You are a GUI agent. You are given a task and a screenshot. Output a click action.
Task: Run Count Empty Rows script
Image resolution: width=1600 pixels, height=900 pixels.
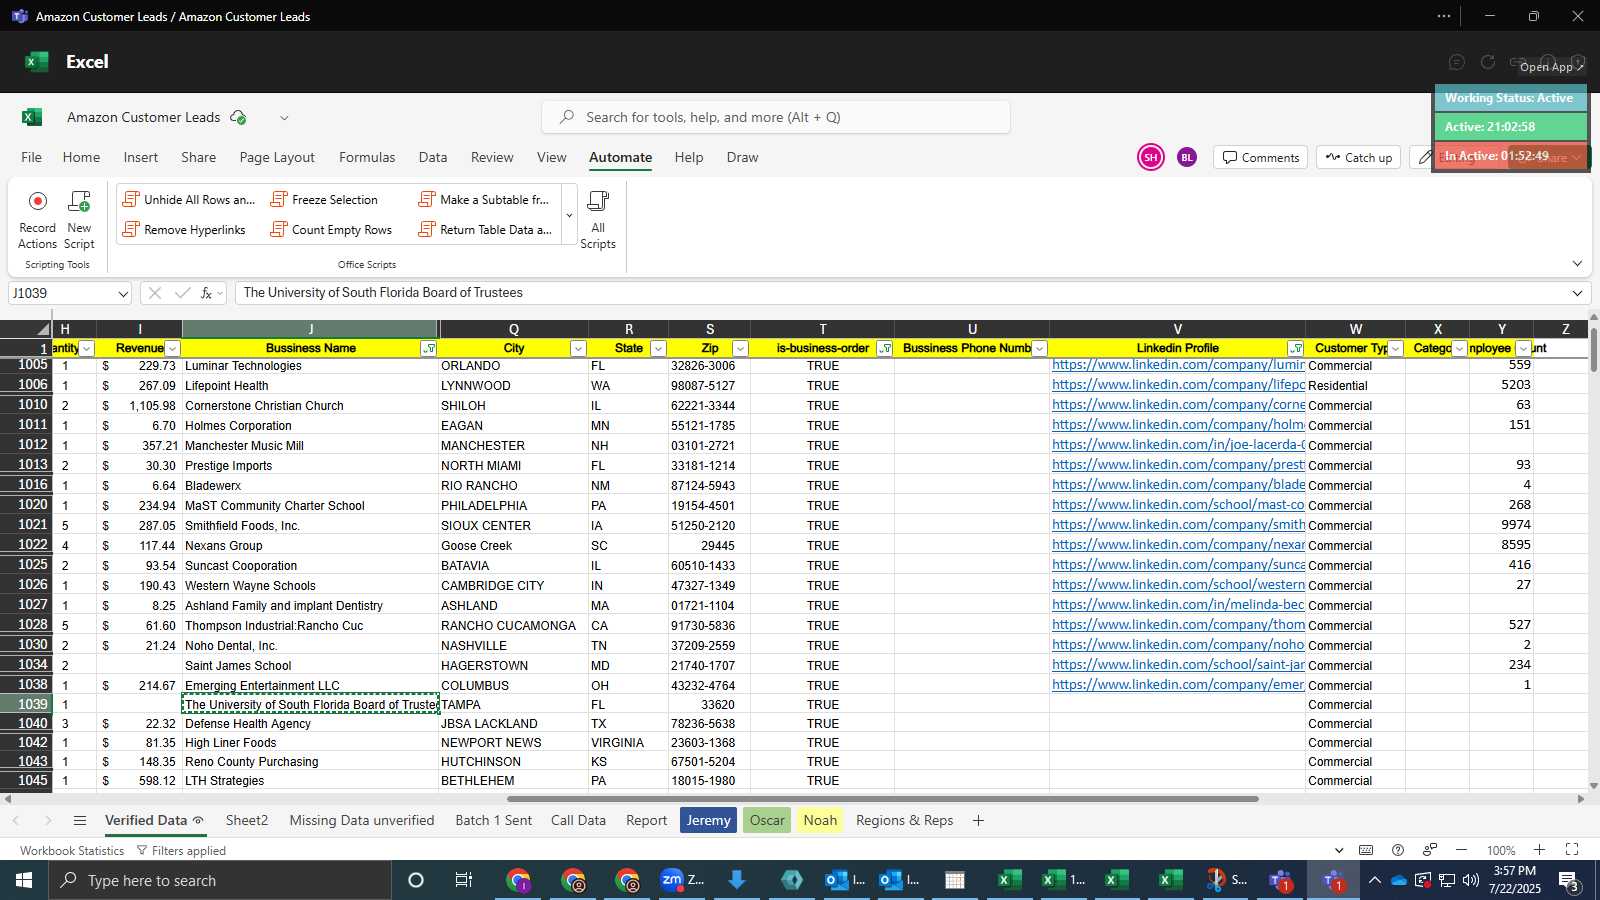click(332, 230)
